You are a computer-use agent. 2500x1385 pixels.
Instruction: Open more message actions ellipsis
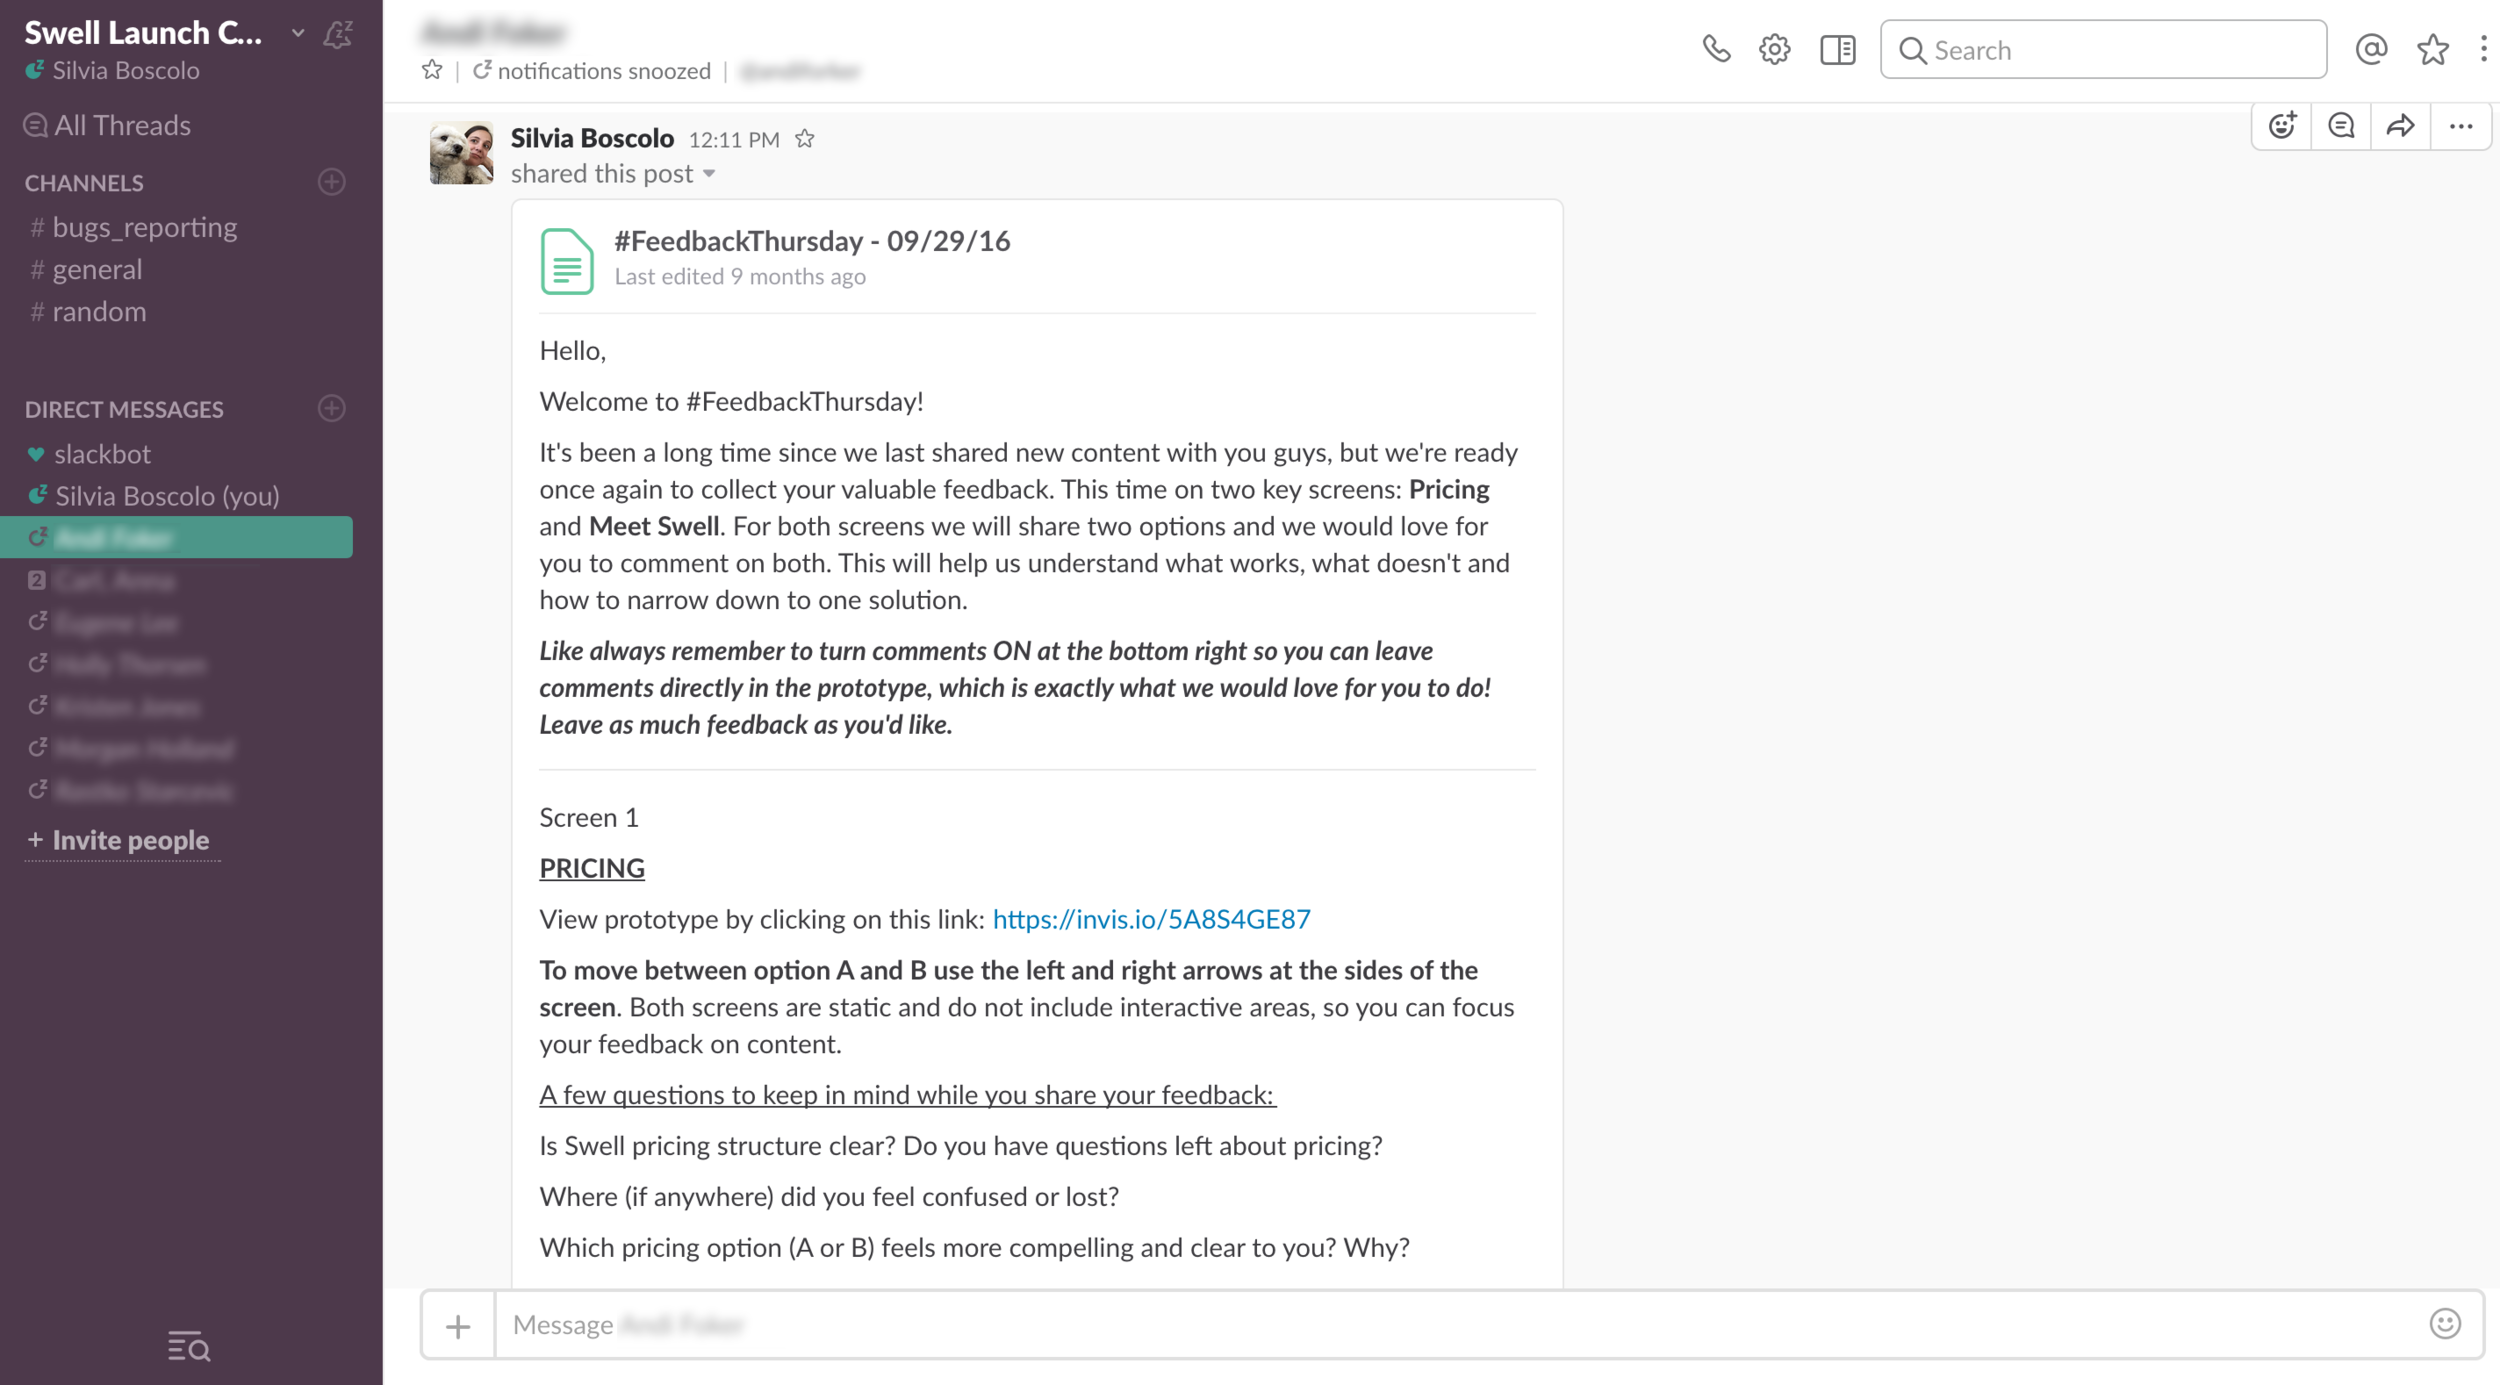click(2461, 126)
